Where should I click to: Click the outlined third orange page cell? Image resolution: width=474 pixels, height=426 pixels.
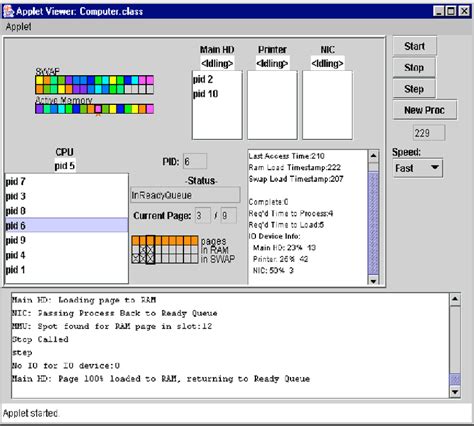pyautogui.click(x=150, y=241)
